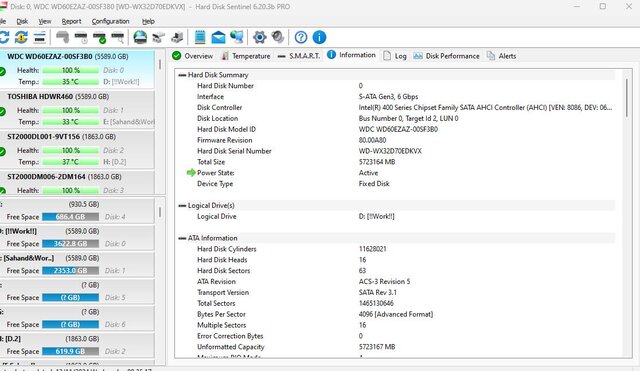The image size is (640, 371).
Task: Click the Bytes Per Sector 4096 value
Action: point(396,314)
